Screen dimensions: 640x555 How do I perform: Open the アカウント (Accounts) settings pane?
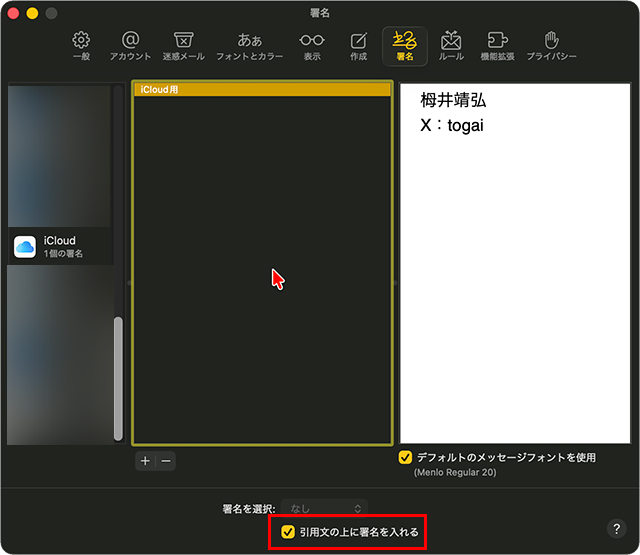tap(130, 46)
